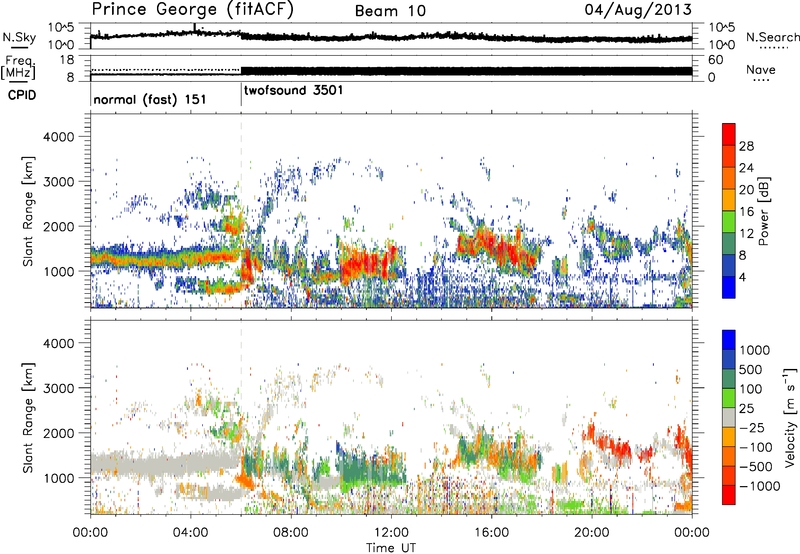The image size is (800, 554).
Task: Click the 60 tick on the Nave axis
Action: click(x=715, y=60)
